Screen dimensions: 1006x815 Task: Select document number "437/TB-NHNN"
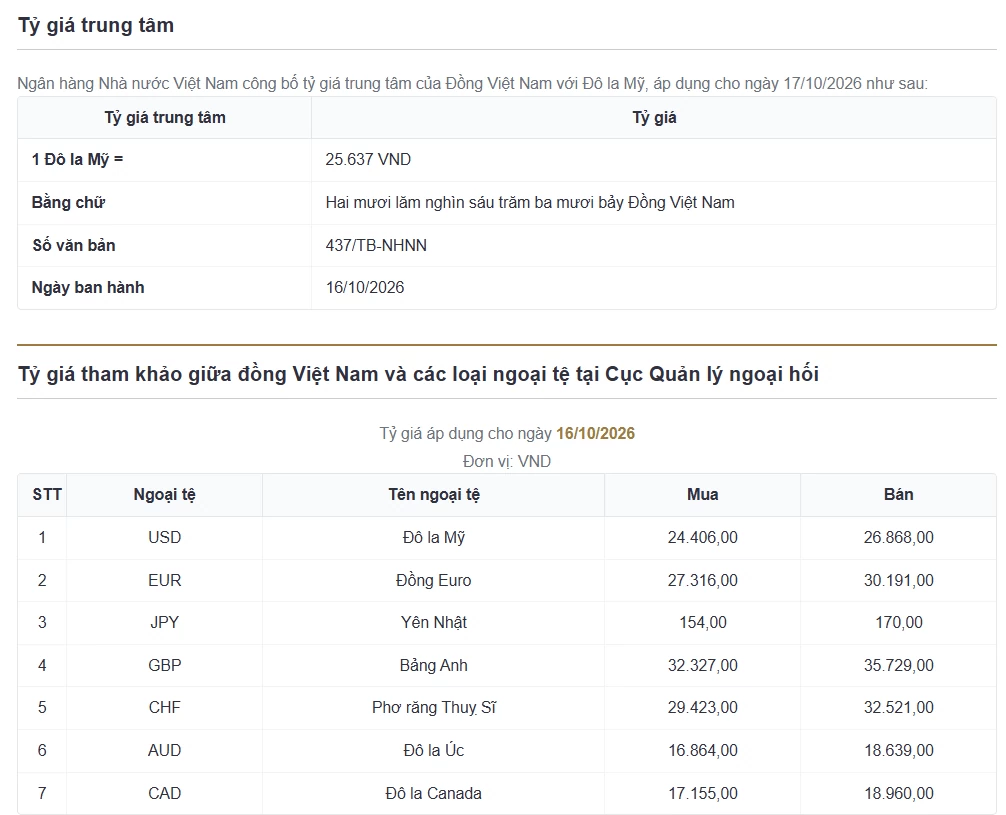tap(376, 245)
